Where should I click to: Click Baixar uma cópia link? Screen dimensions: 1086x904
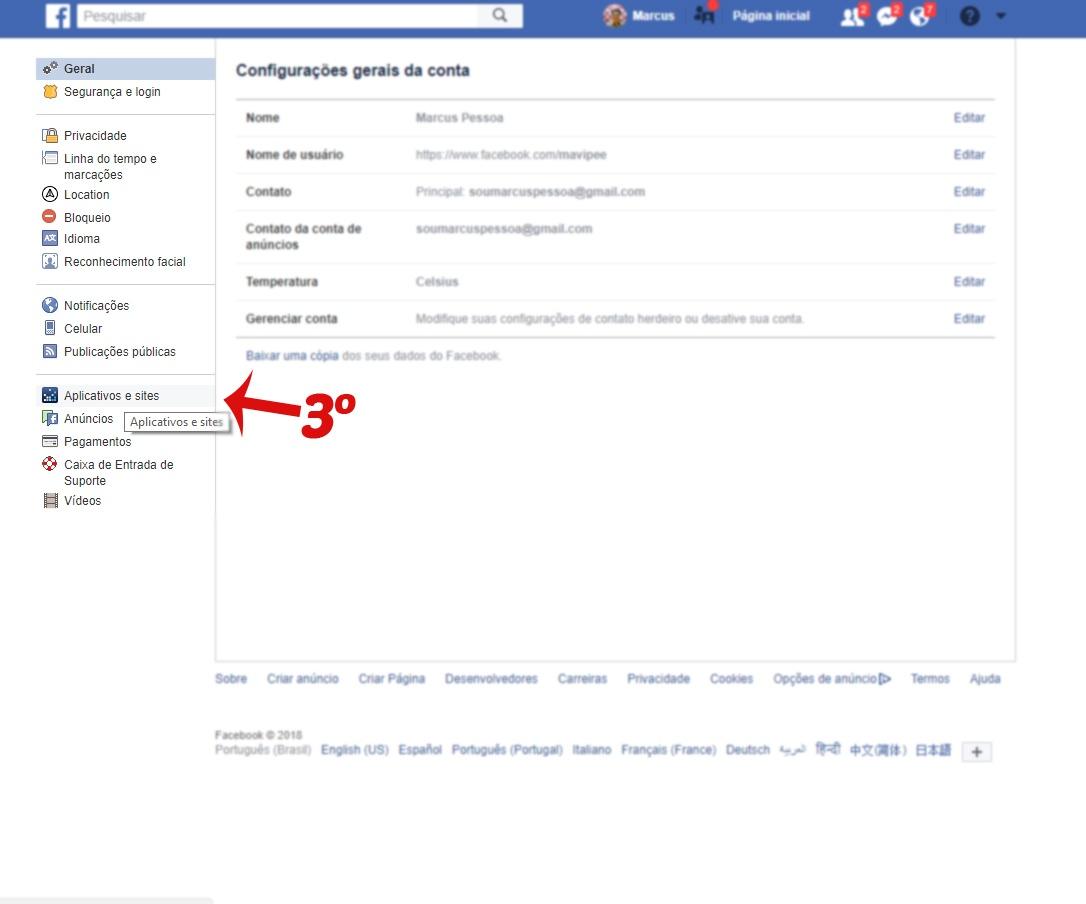point(292,355)
